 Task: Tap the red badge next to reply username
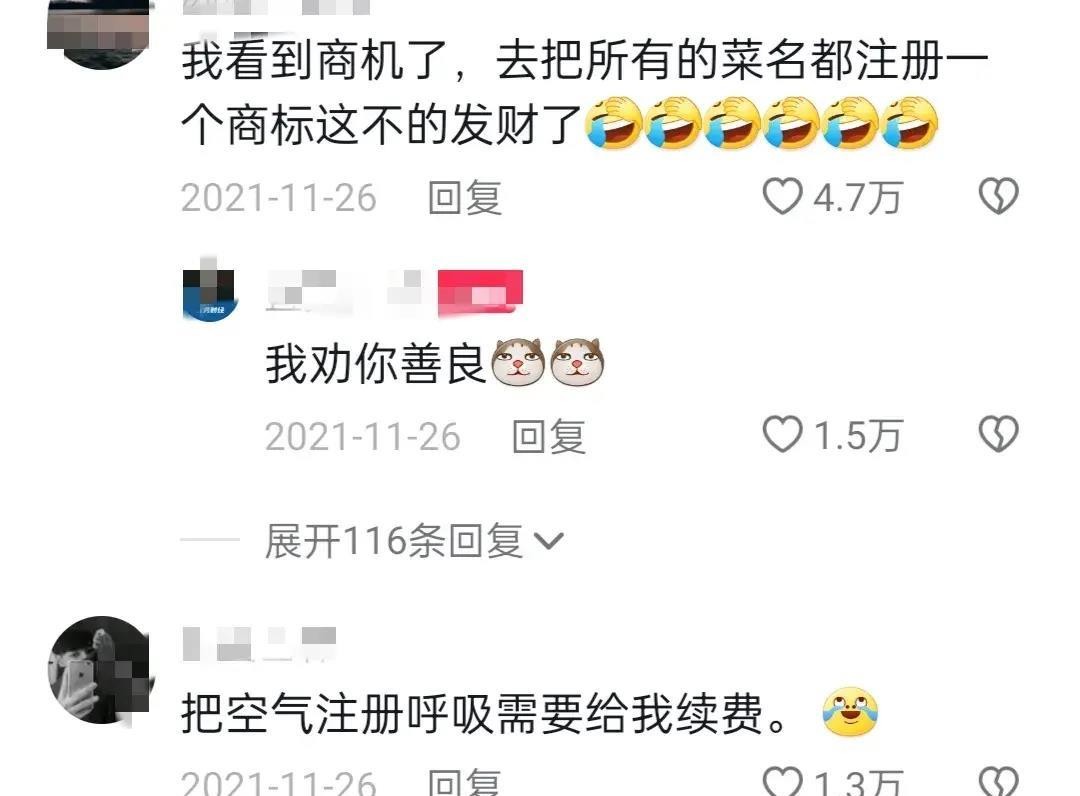click(481, 293)
